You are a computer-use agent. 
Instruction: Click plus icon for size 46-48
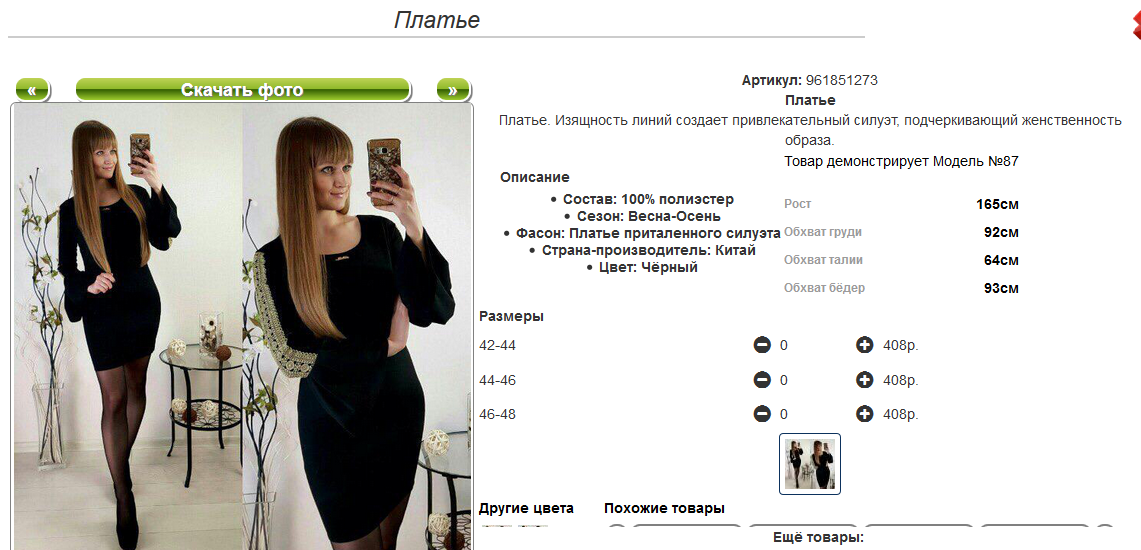pyautogui.click(x=864, y=414)
